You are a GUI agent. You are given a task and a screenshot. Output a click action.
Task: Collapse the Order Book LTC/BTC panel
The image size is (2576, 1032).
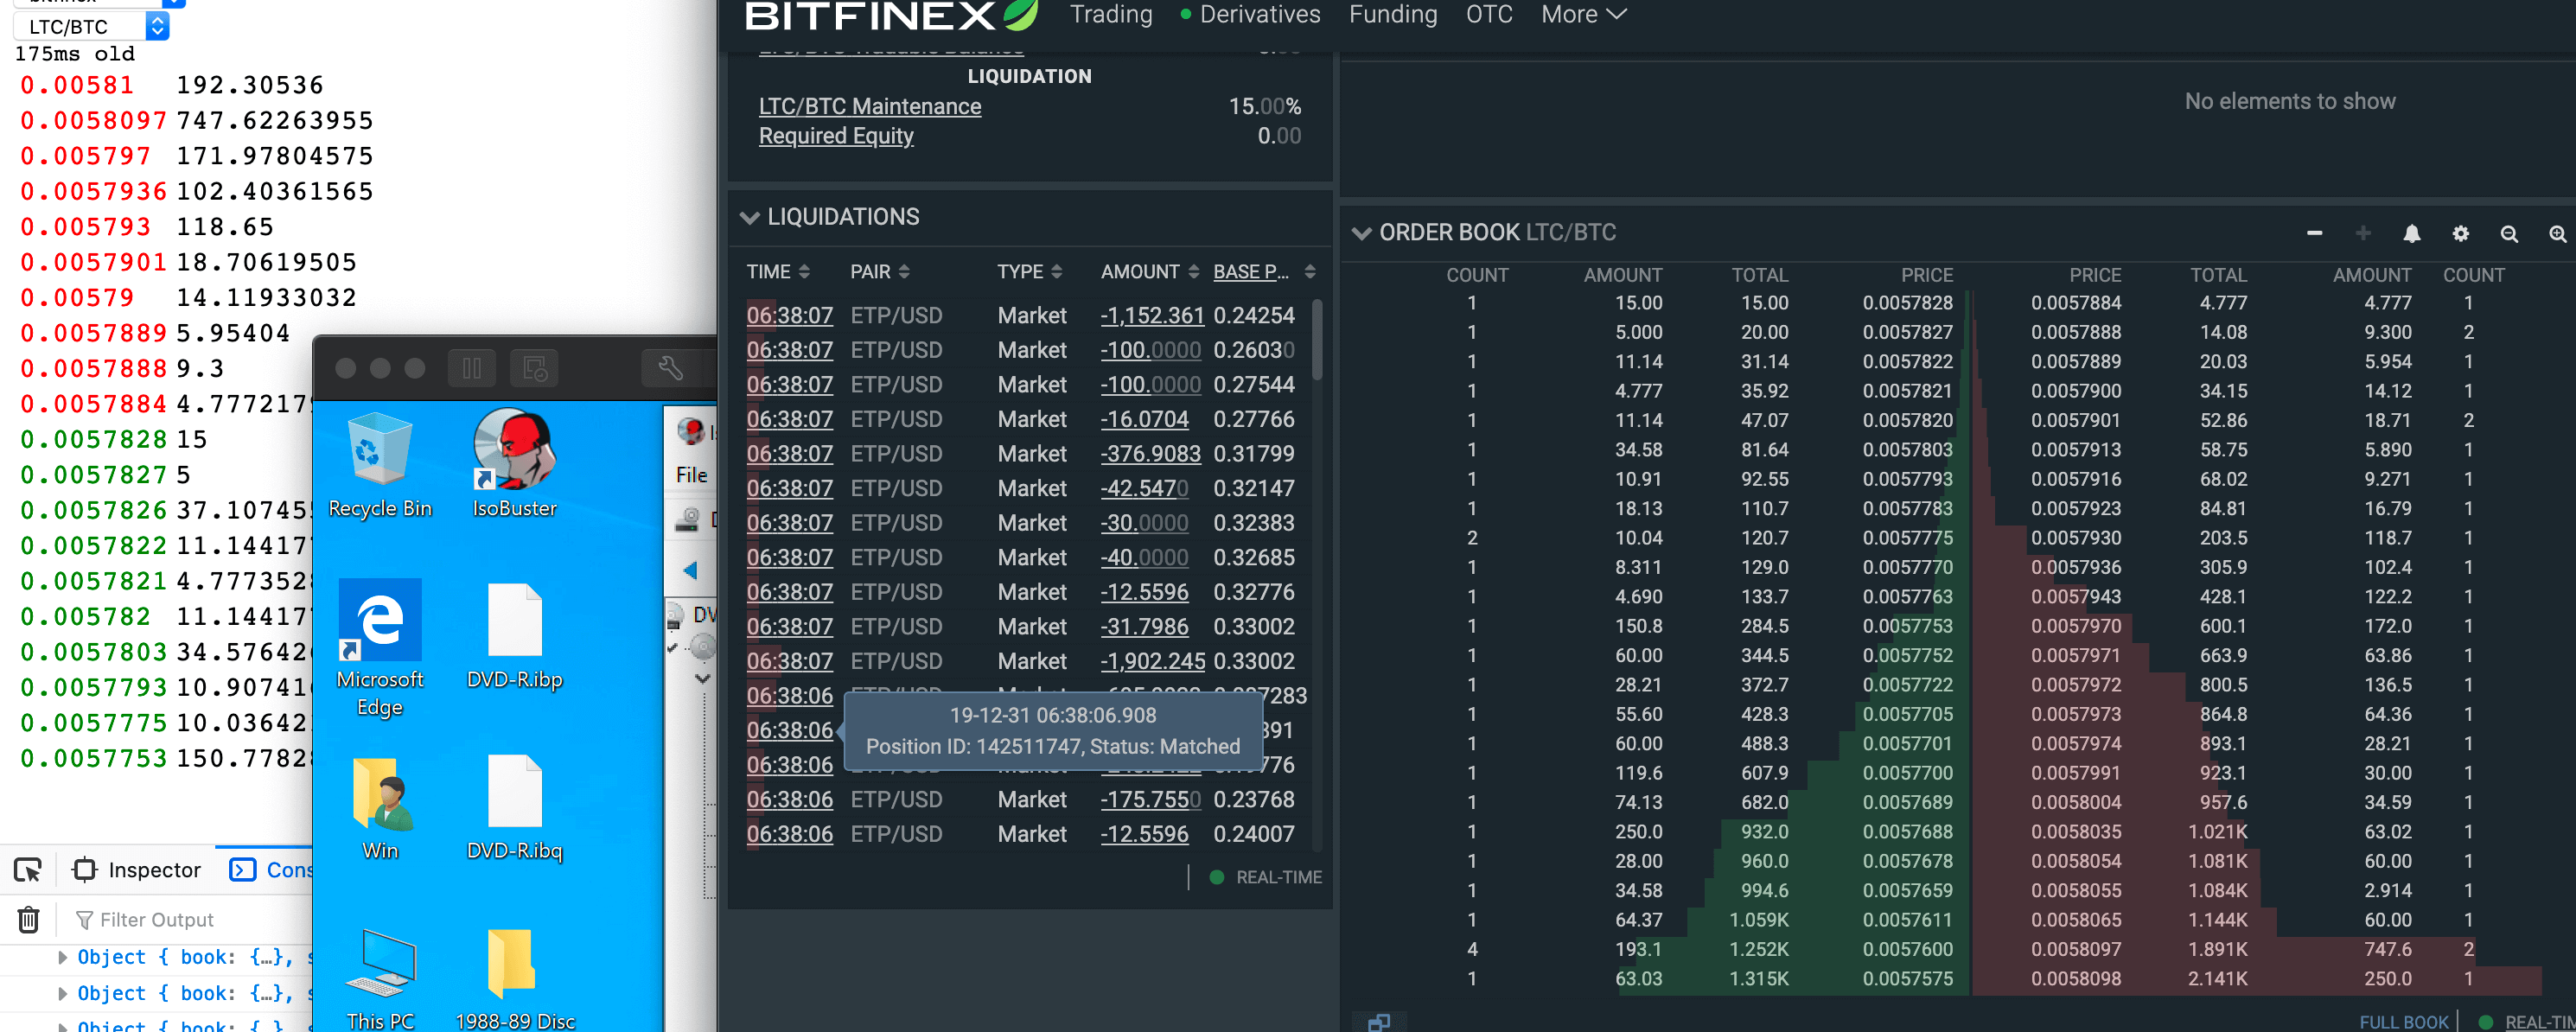coord(1361,233)
